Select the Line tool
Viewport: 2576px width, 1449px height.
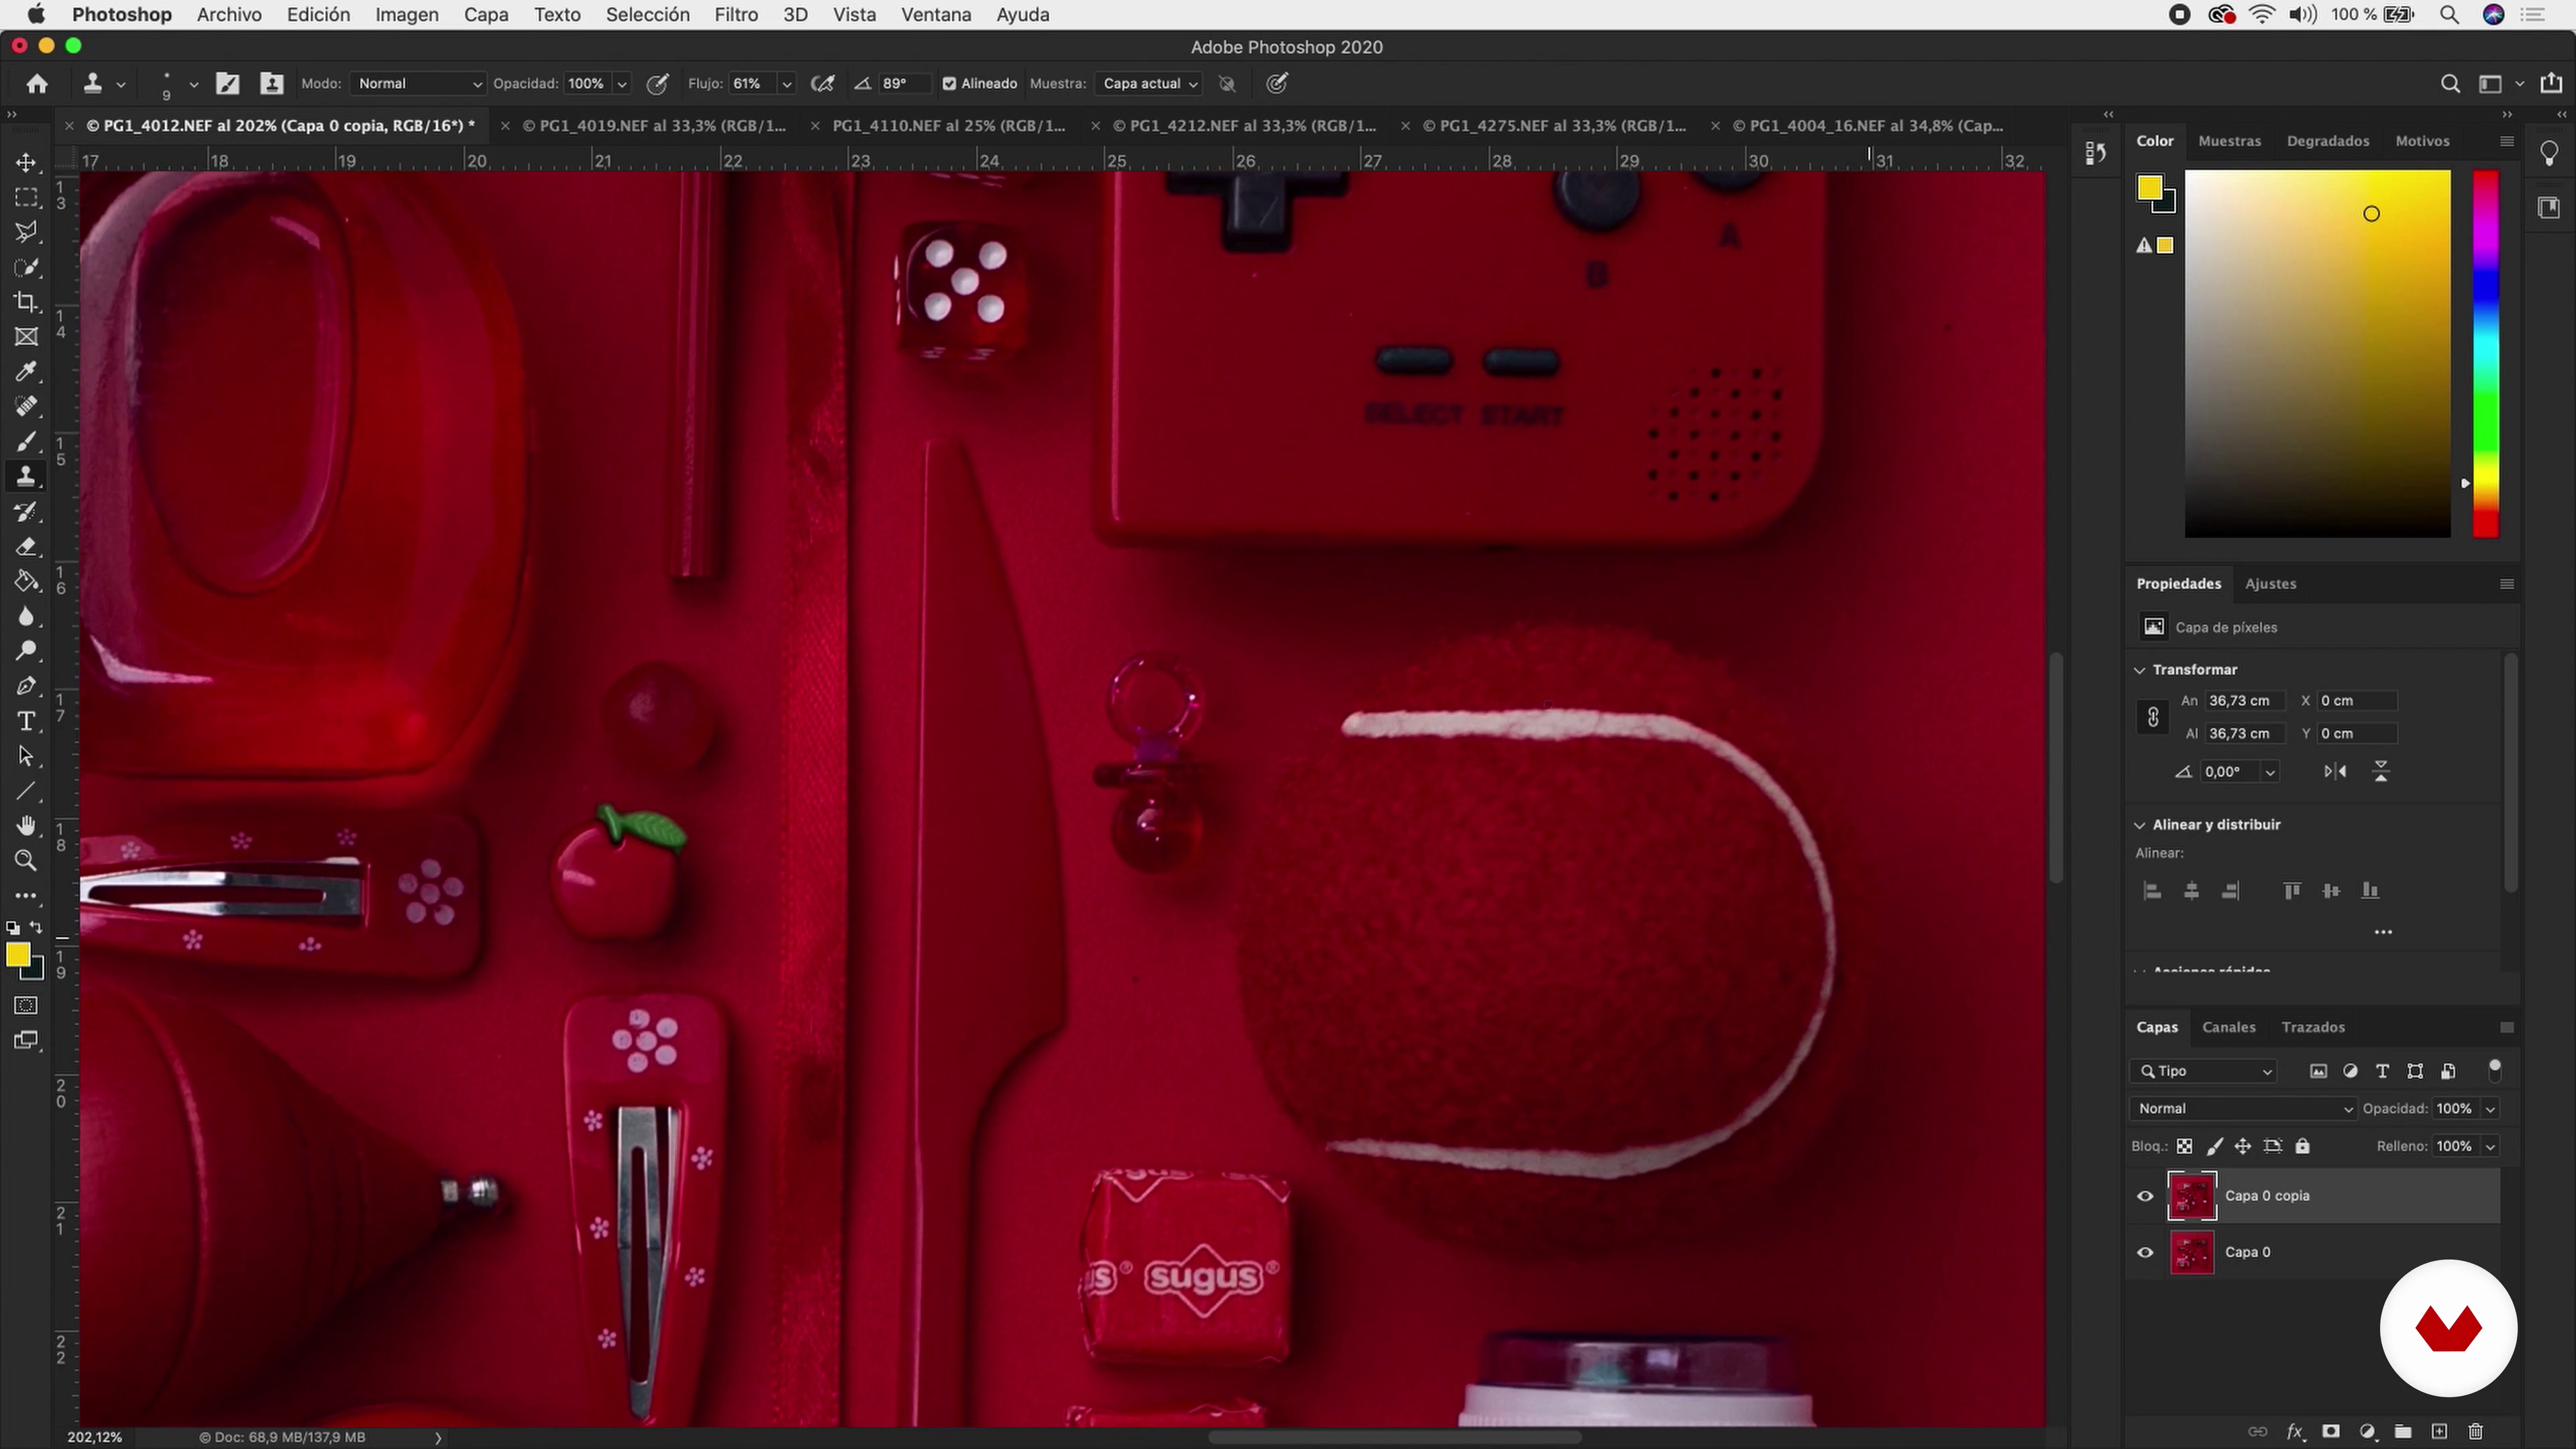click(26, 792)
